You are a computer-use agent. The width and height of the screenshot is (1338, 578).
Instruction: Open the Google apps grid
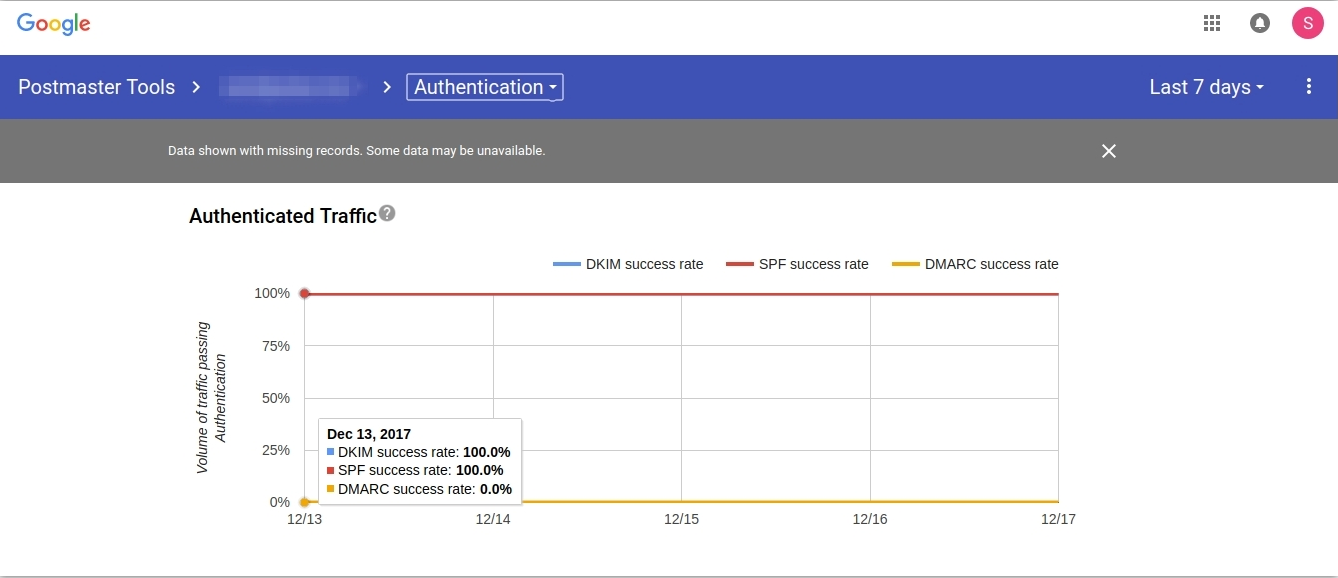1212,23
